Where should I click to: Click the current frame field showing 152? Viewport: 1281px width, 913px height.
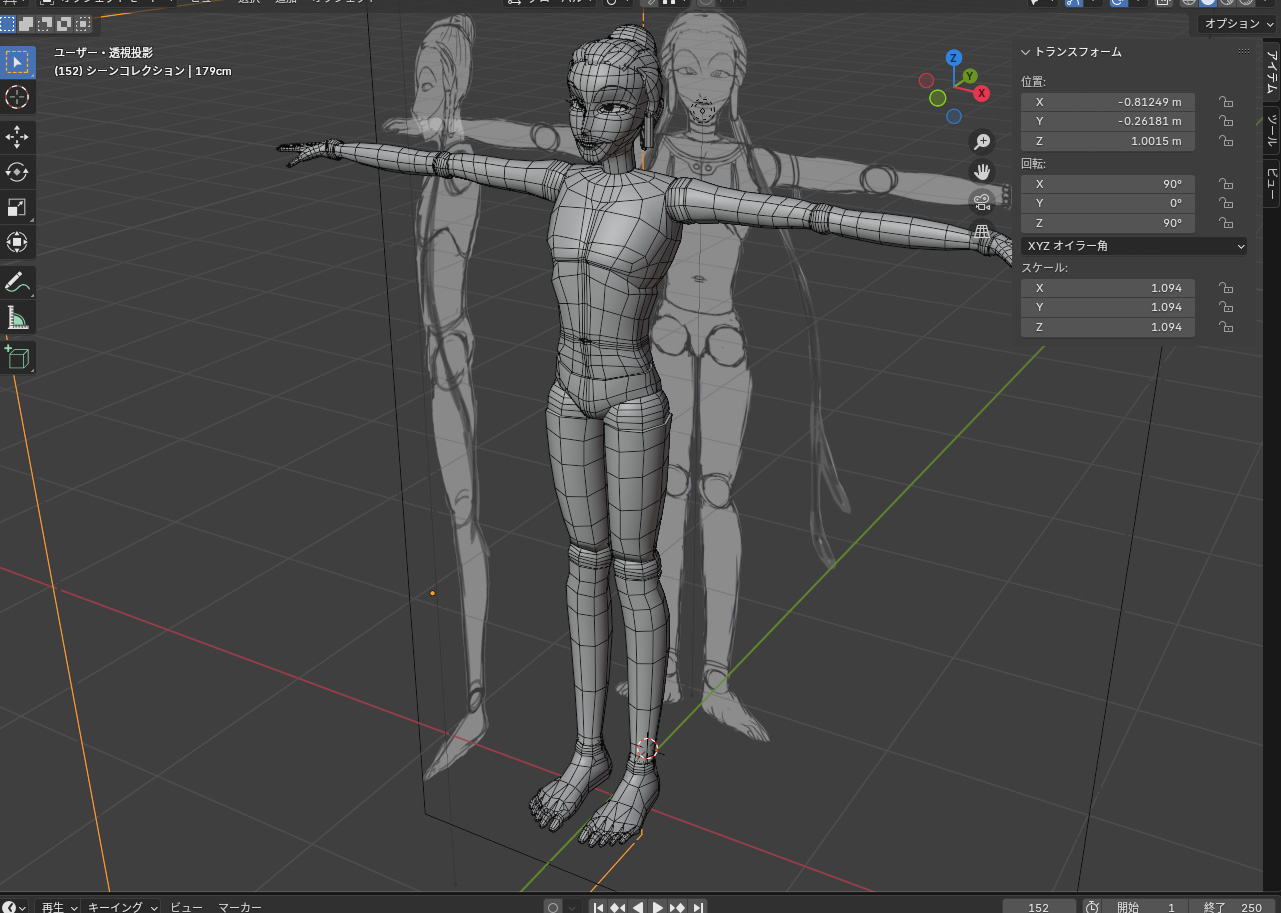point(1039,907)
